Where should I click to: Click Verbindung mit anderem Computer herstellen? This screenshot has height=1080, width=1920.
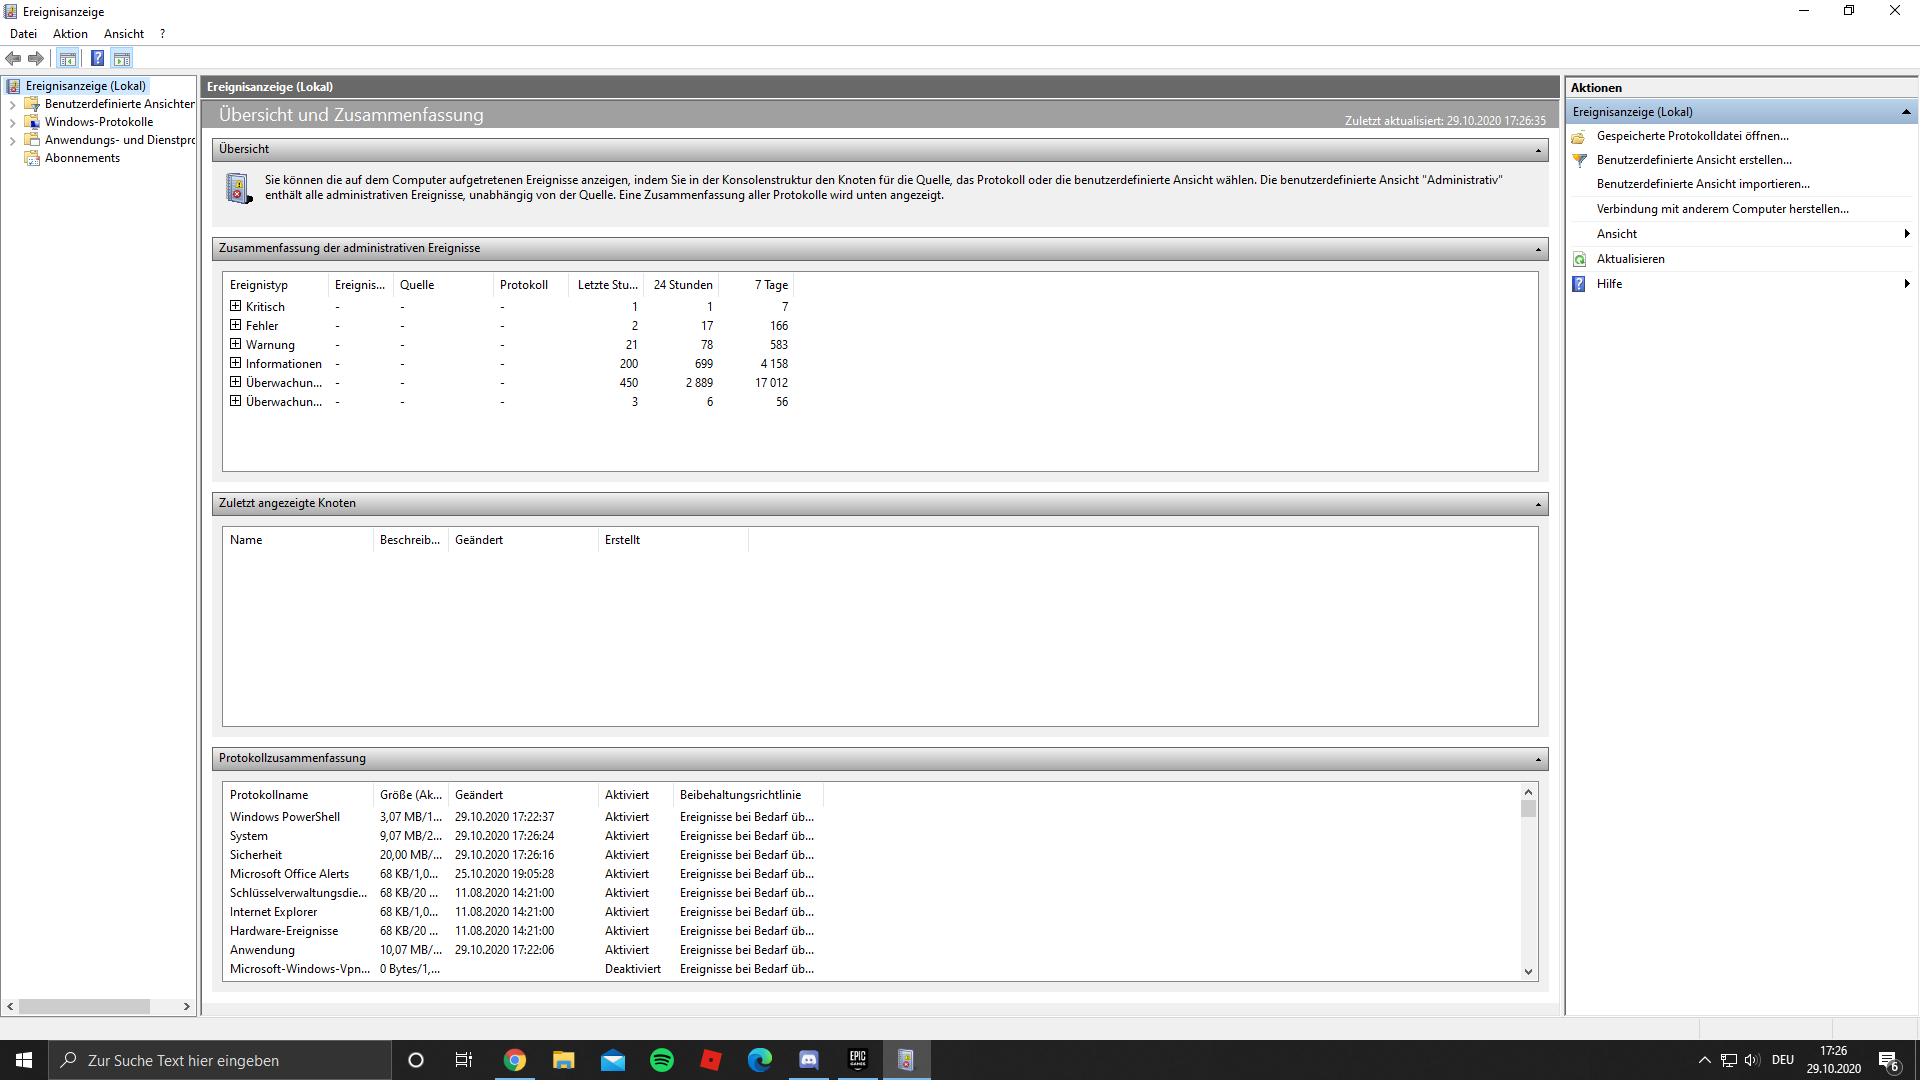1722,209
